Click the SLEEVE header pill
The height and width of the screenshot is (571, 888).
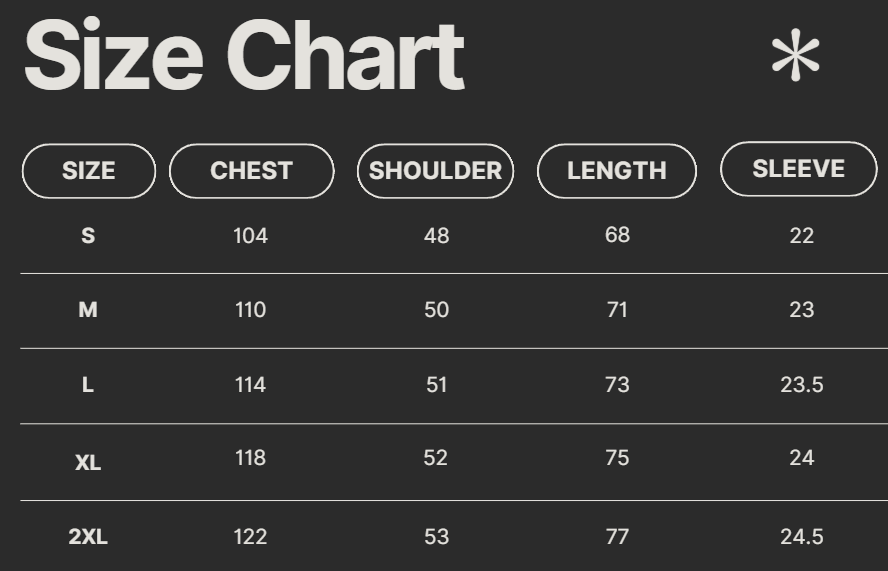click(x=798, y=169)
